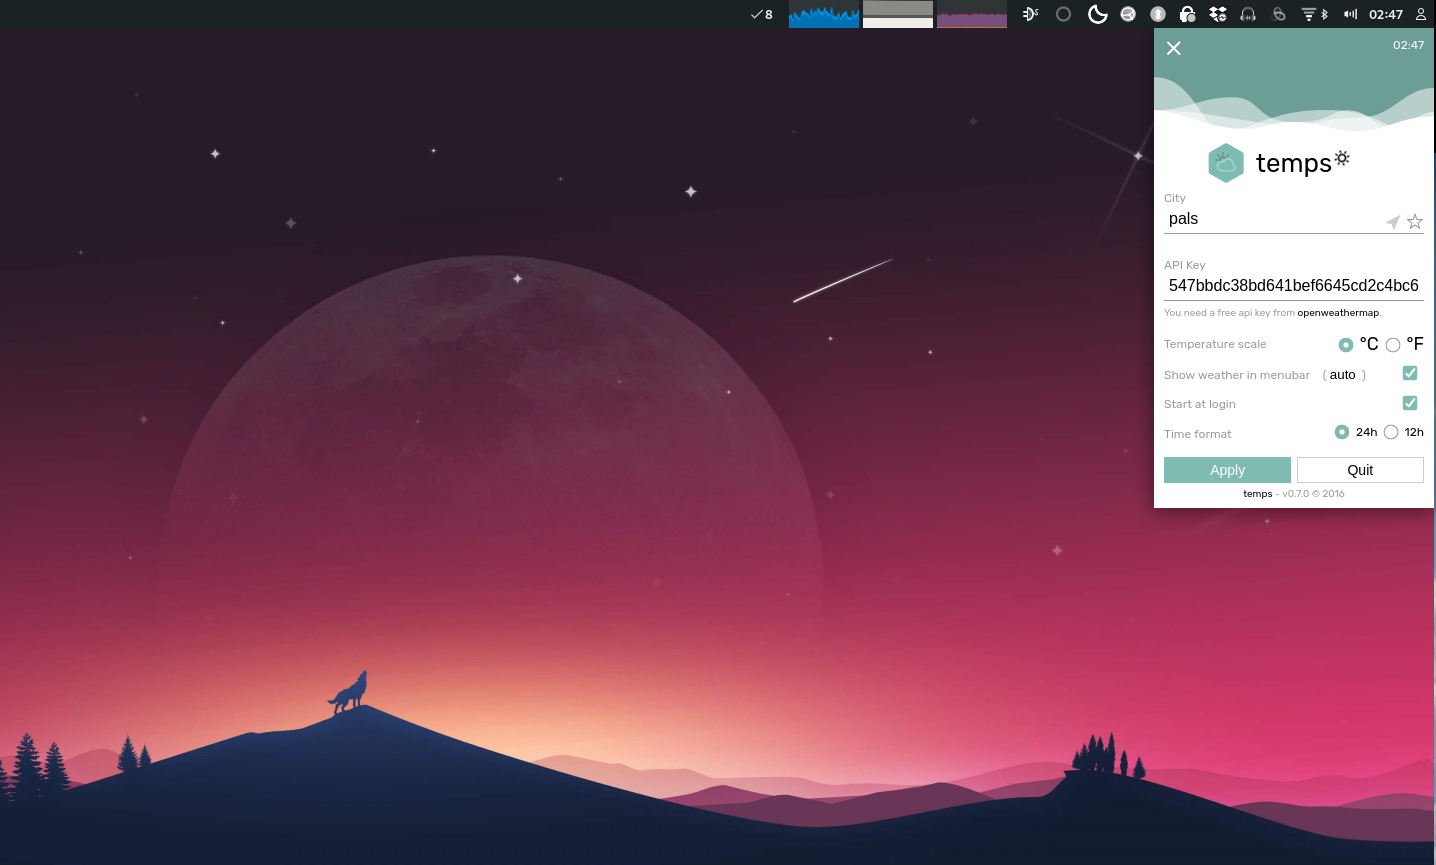Click into the API Key field
1436x865 pixels.
(x=1293, y=286)
